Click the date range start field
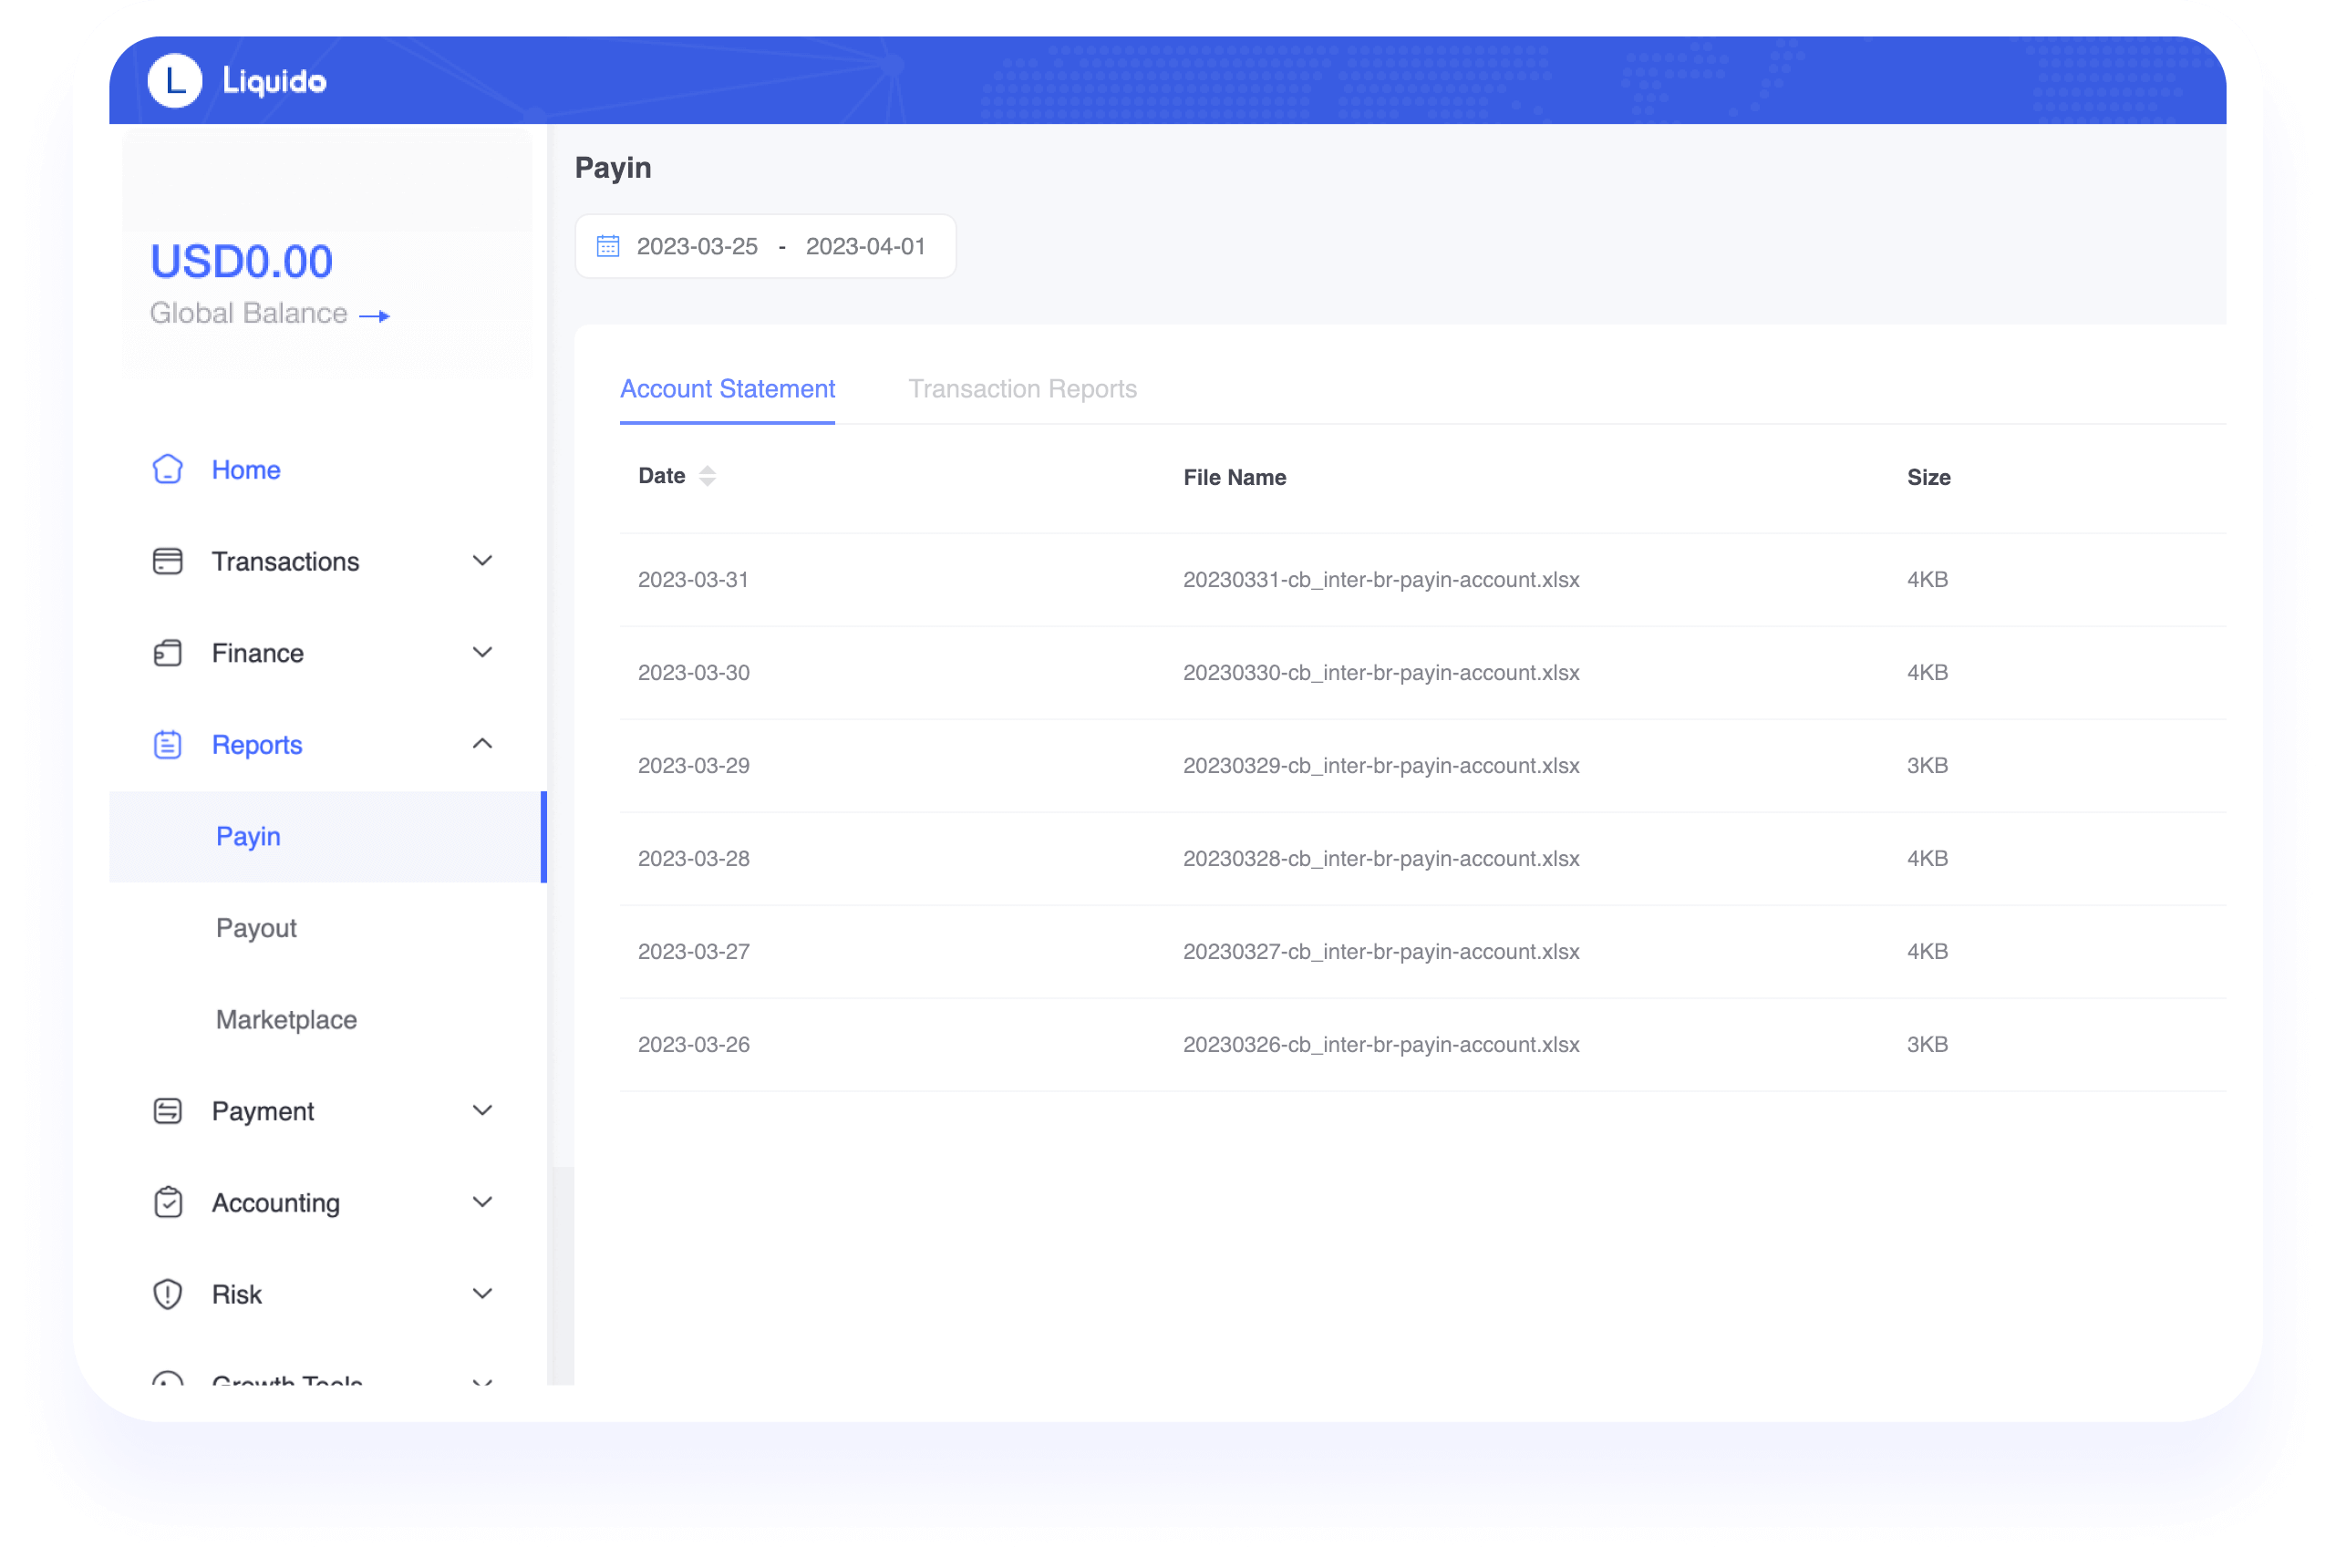The height and width of the screenshot is (1568, 2336). coord(691,245)
